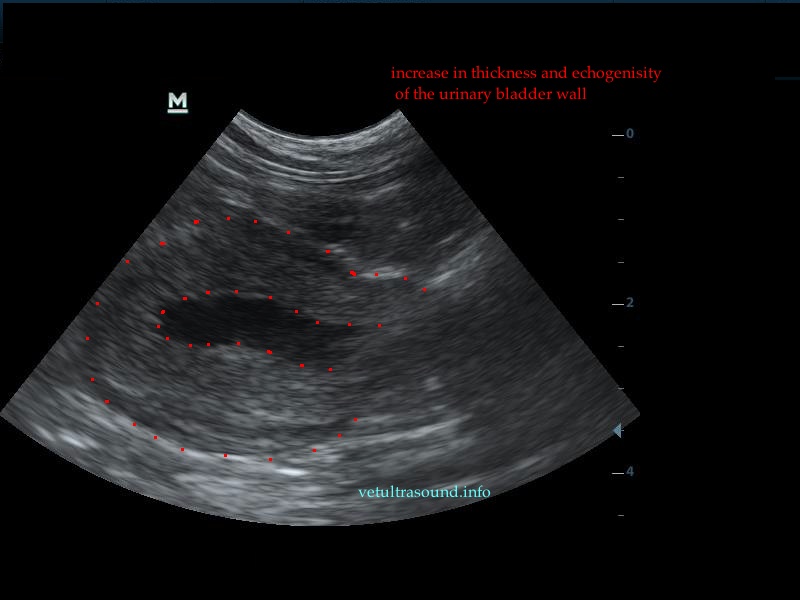The width and height of the screenshot is (800, 600).
Task: Click the rightmost red dot of the wall outline
Action: (424, 290)
